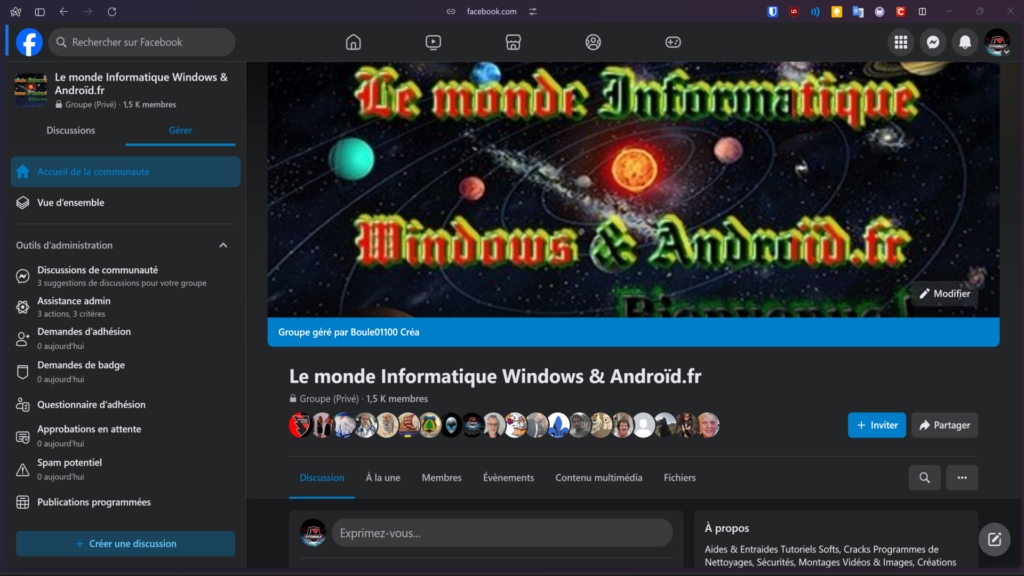The height and width of the screenshot is (576, 1024).
Task: Click the Partager button
Action: 944,425
